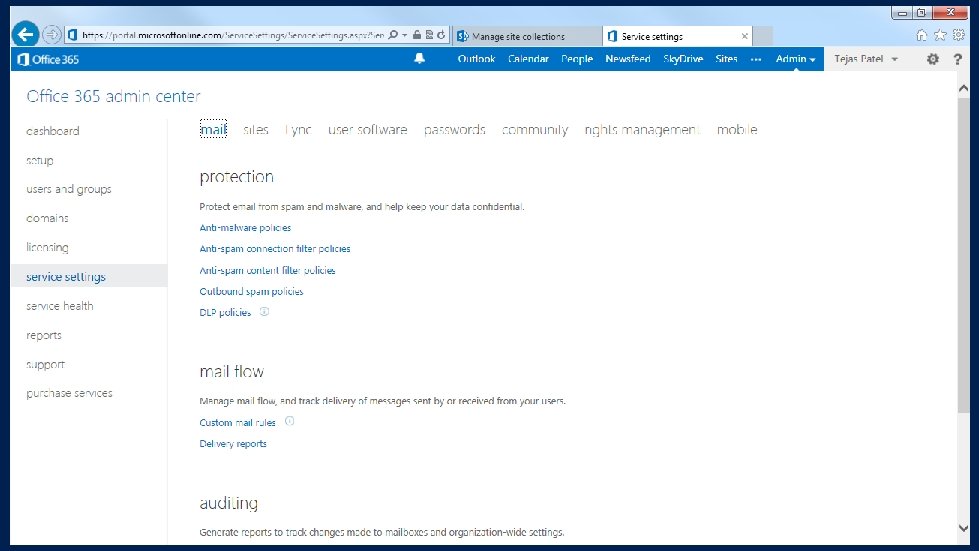Open the browser home icon

click(x=922, y=36)
